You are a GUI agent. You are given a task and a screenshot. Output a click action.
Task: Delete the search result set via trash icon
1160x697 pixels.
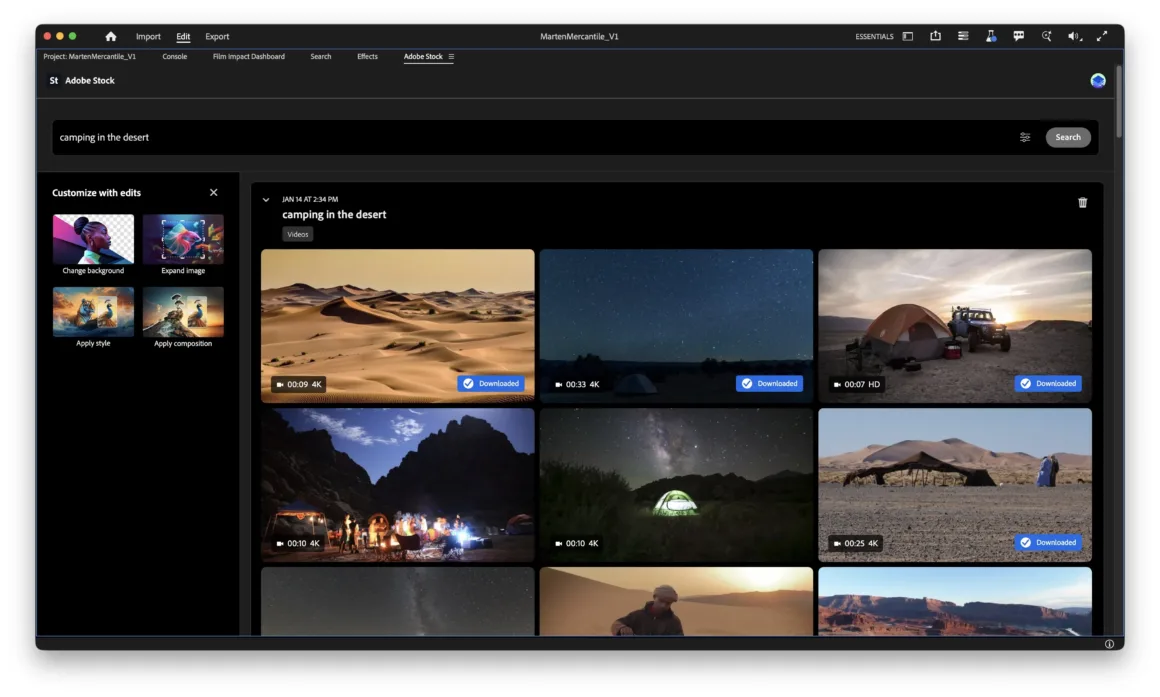[x=1082, y=202]
